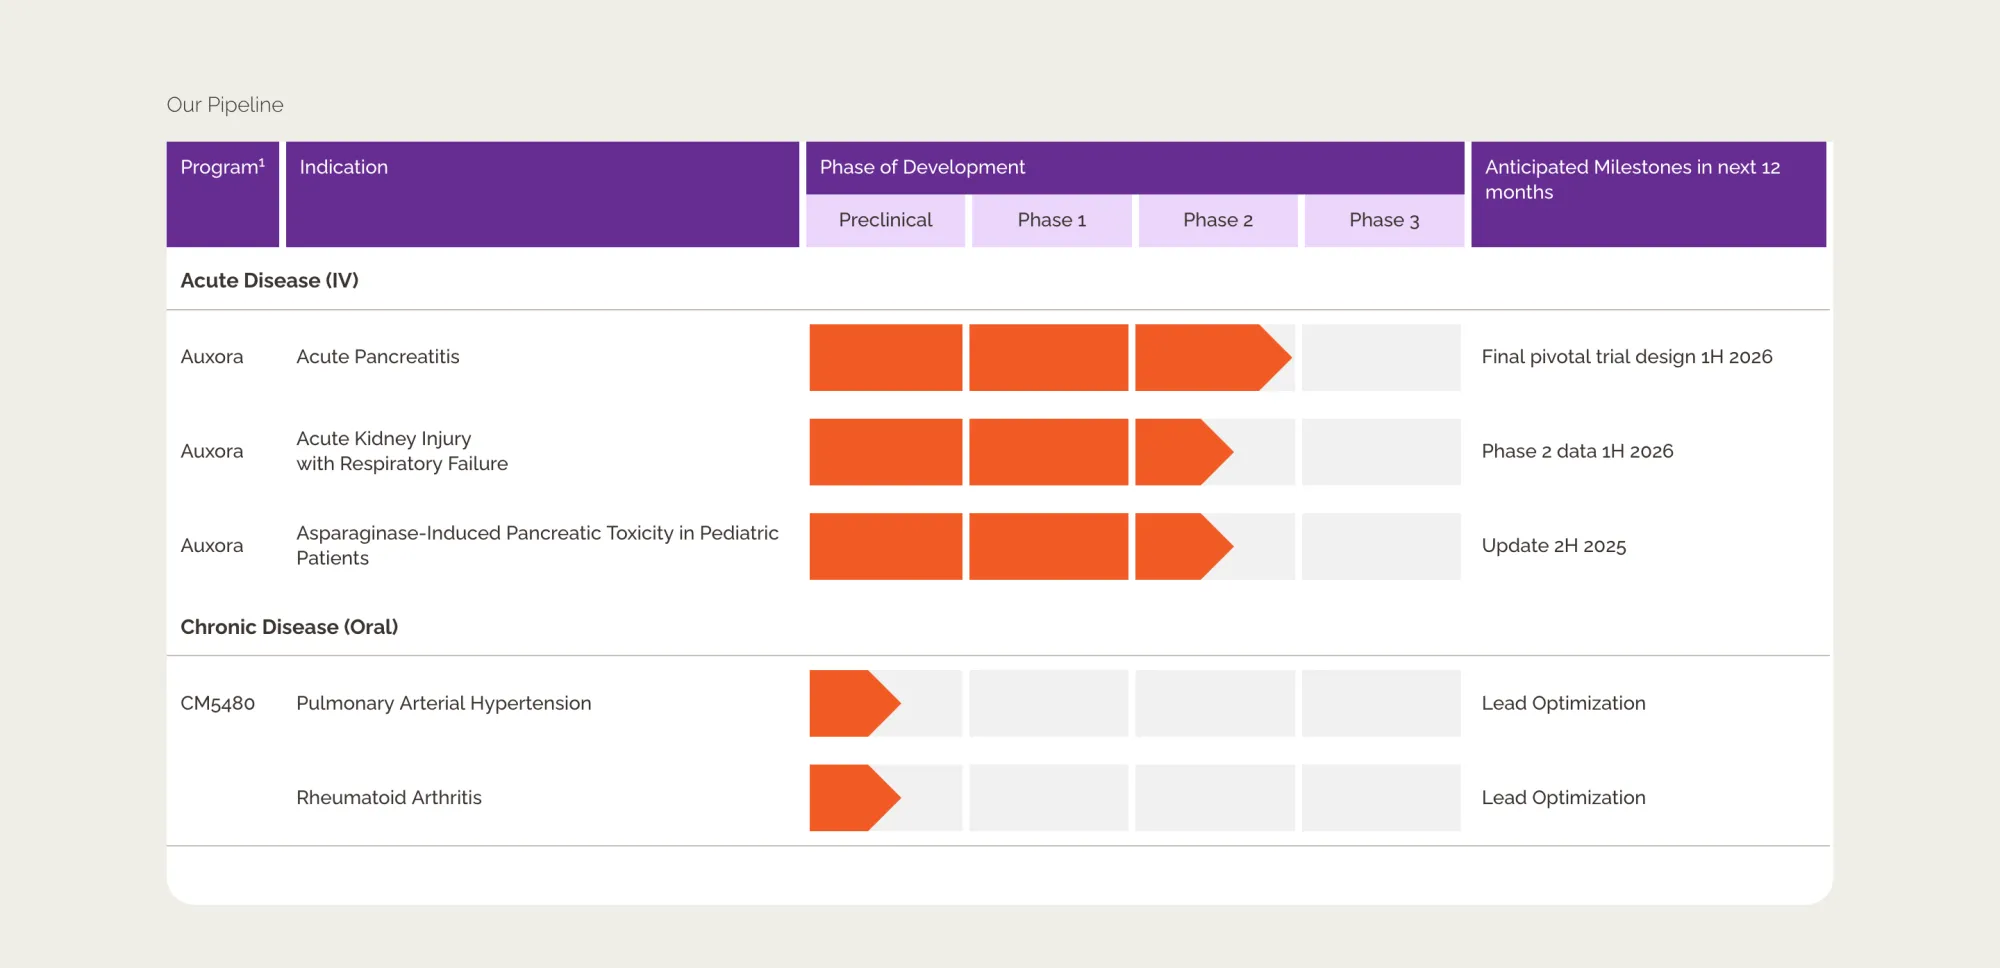Screen dimensions: 2000x968
Task: Click the Phase of Development header
Action: [922, 167]
